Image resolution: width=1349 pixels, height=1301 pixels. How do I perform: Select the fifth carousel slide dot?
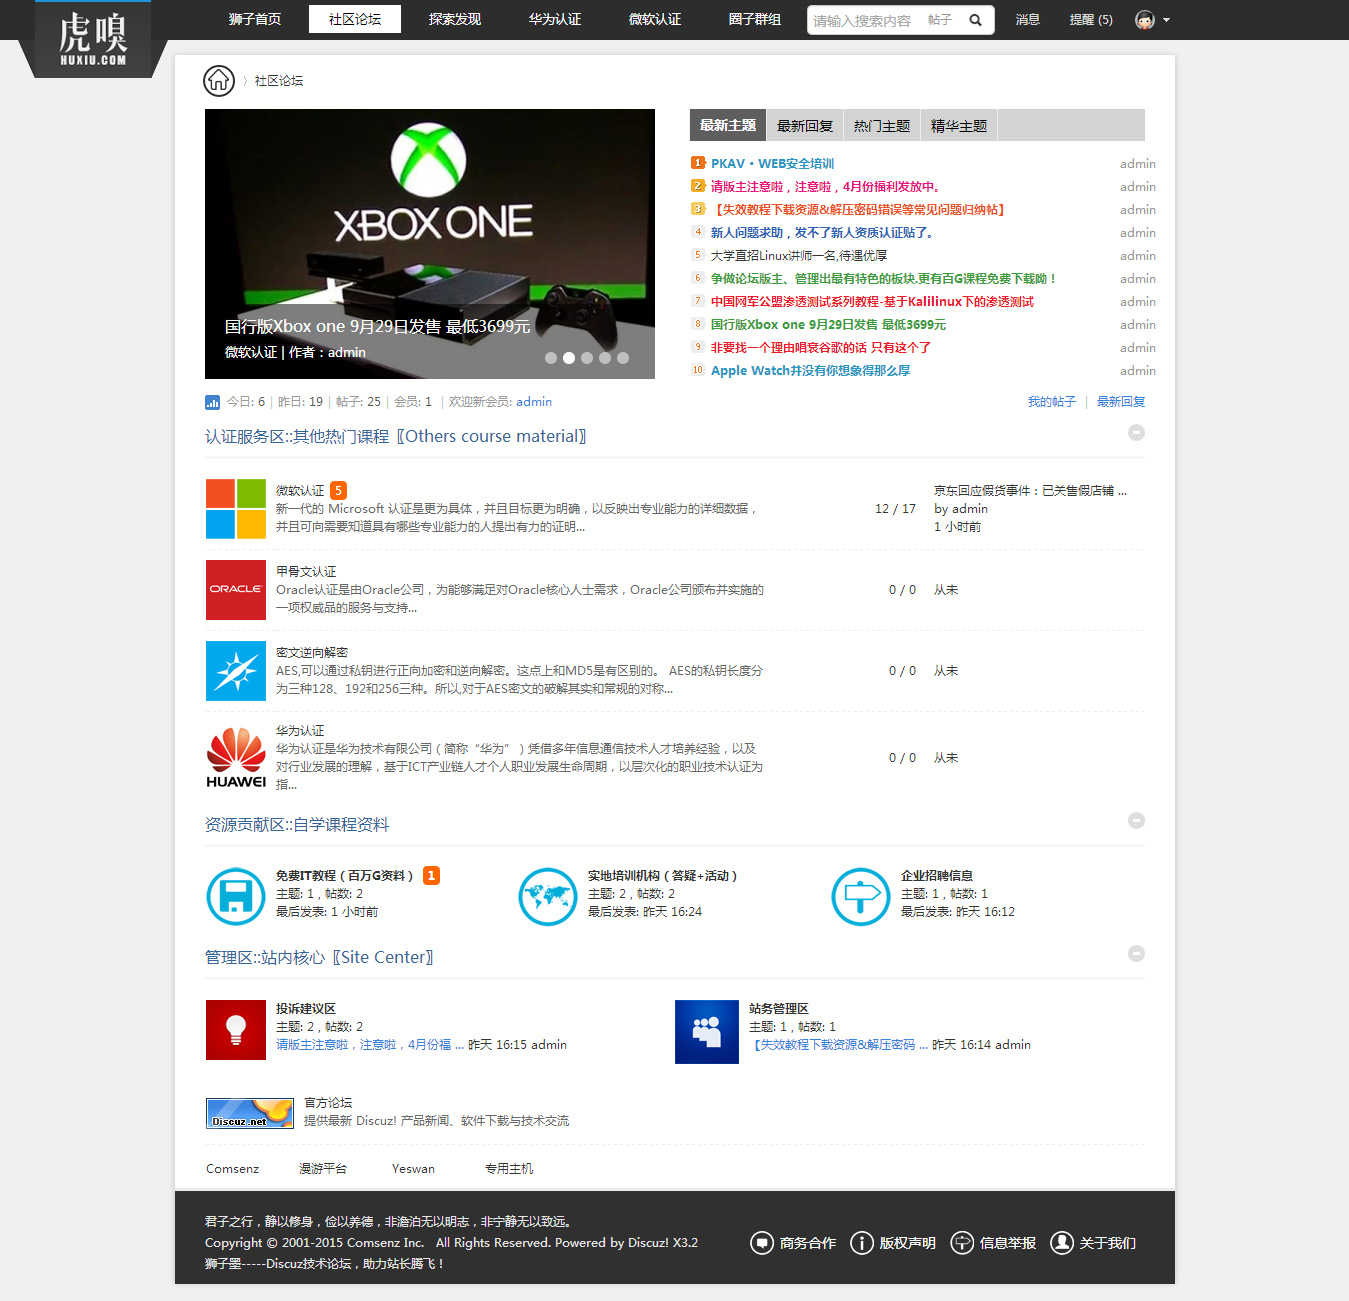pyautogui.click(x=623, y=358)
